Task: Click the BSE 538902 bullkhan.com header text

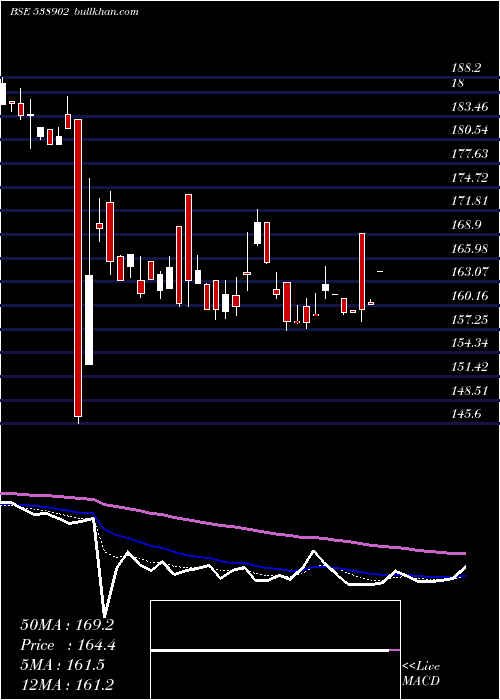Action: [x=74, y=12]
